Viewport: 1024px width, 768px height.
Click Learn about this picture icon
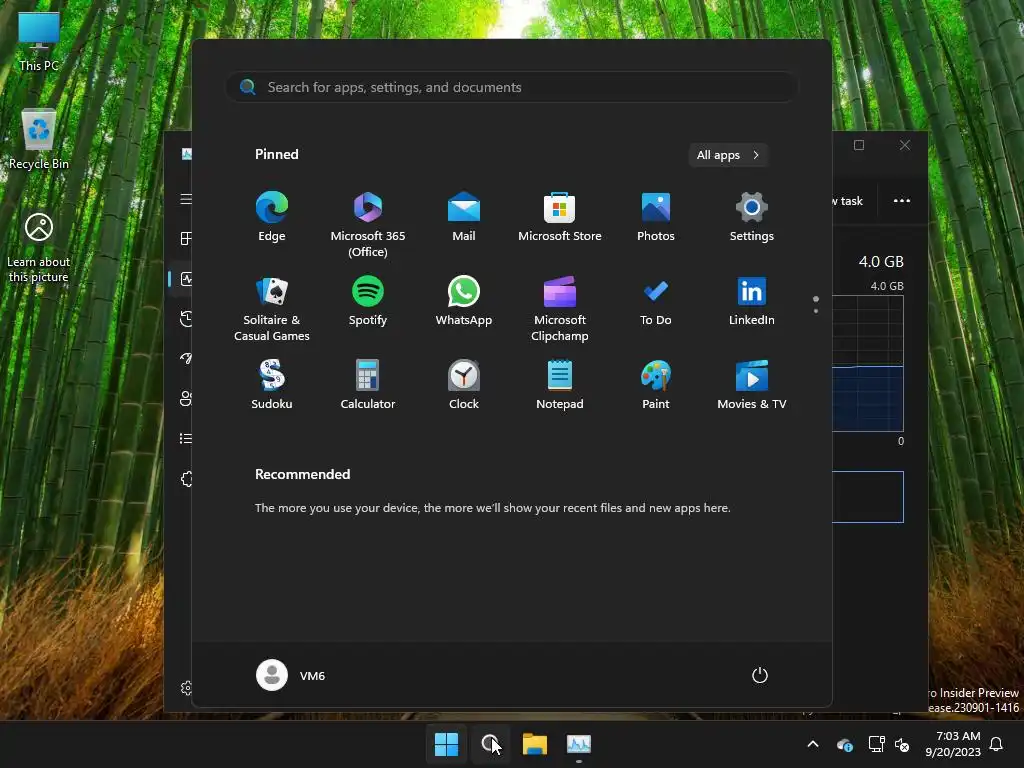coord(39,248)
